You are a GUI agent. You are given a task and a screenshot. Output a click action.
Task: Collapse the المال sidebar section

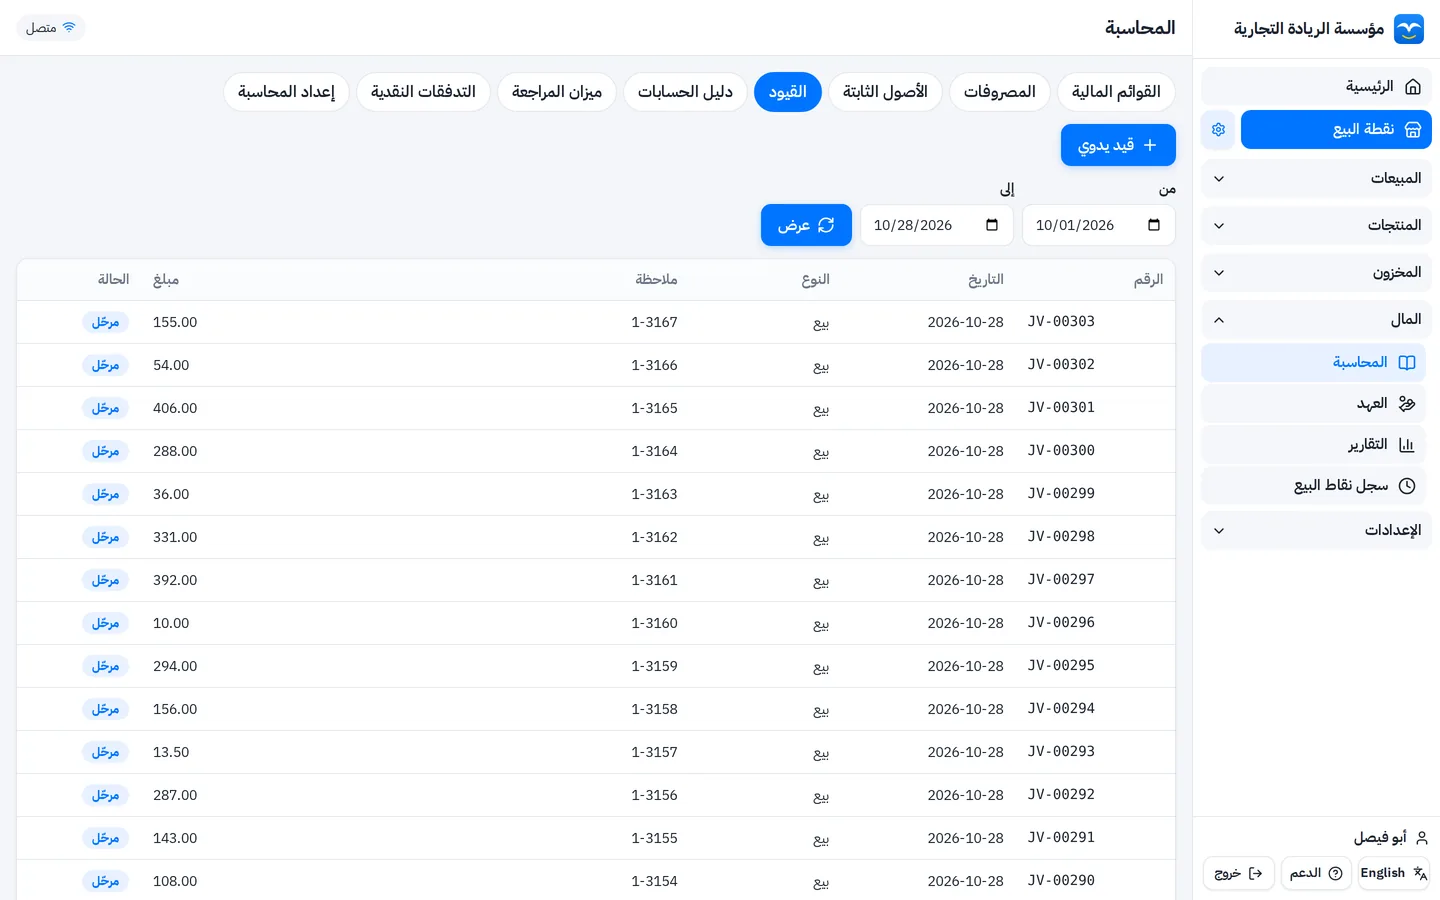point(1316,320)
